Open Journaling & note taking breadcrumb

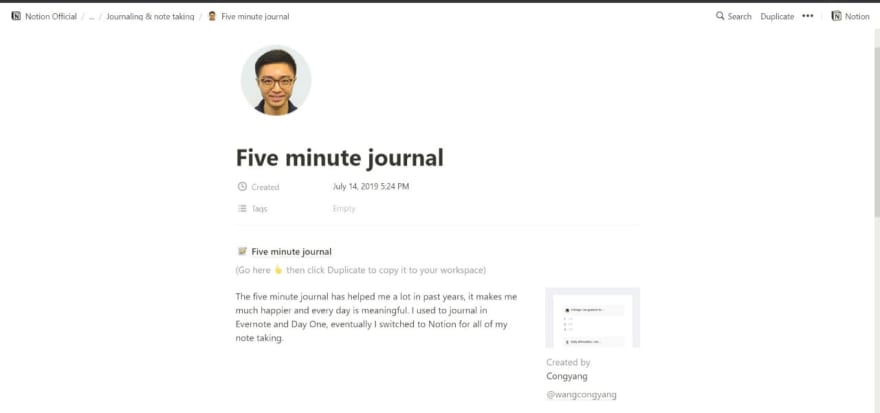click(150, 17)
